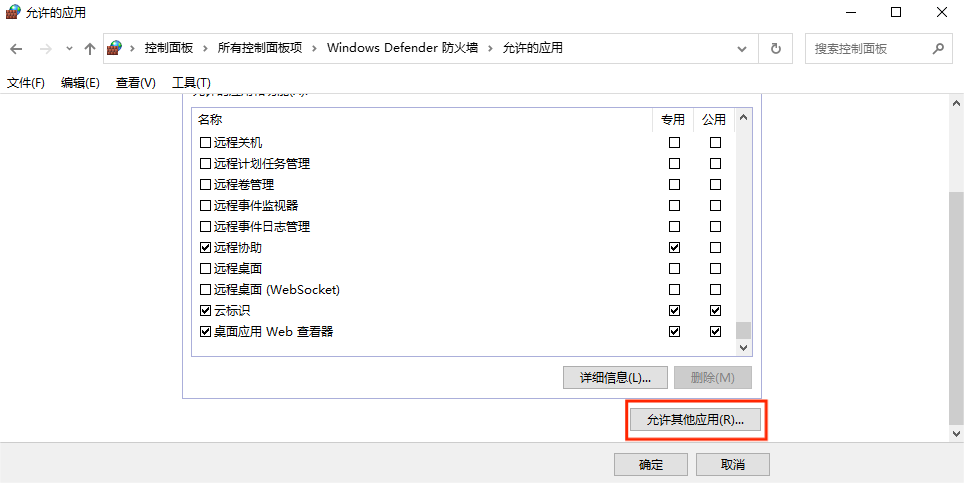The width and height of the screenshot is (964, 483).
Task: Enable the 远程计划任务管理 checkbox
Action: click(205, 163)
